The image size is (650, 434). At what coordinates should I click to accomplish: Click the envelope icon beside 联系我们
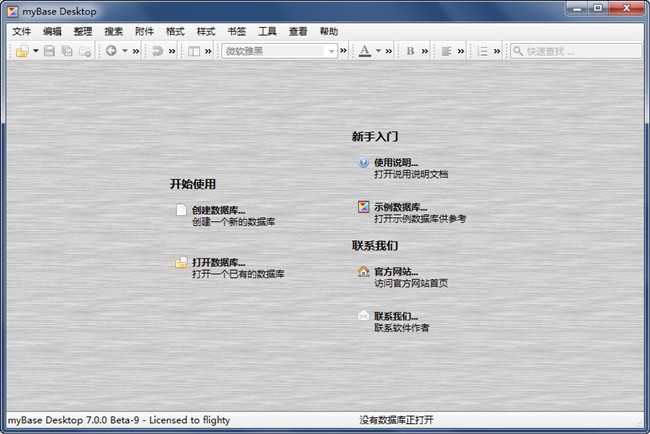coord(363,316)
